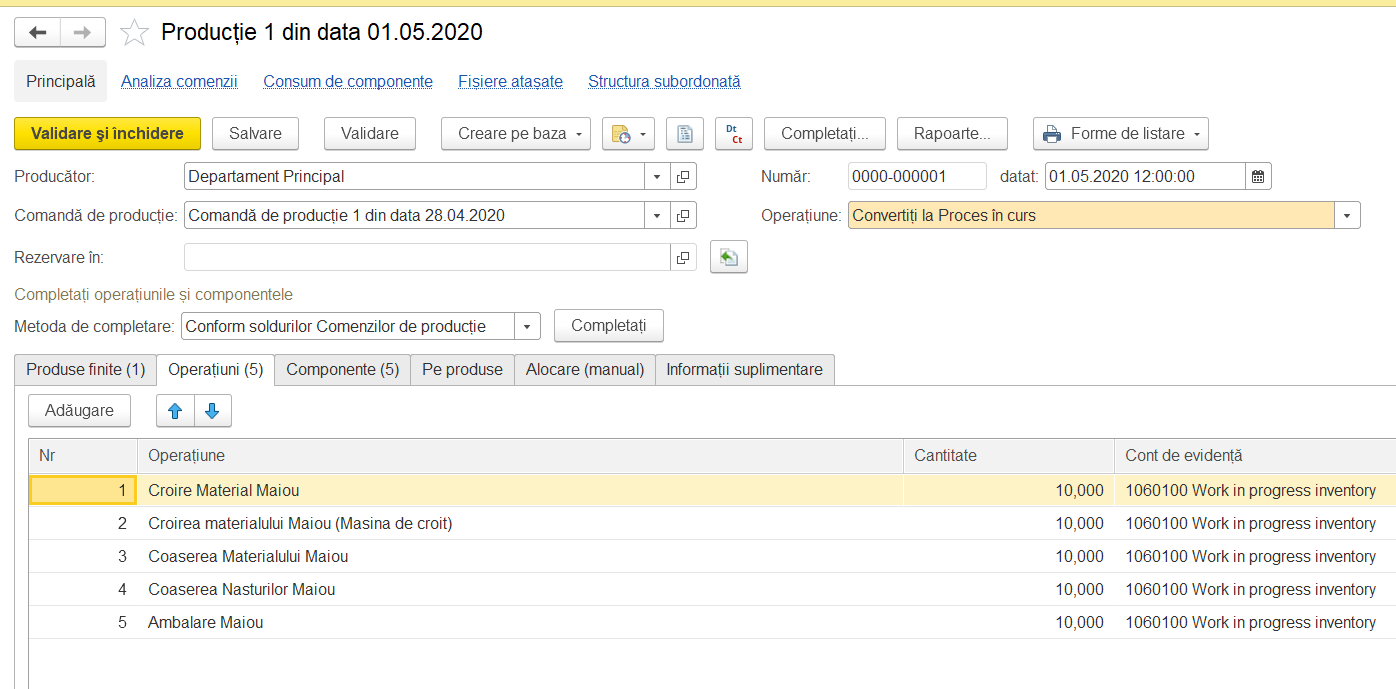Move row up with blue arrow
Viewport: 1396px width, 689px height.
[x=175, y=410]
